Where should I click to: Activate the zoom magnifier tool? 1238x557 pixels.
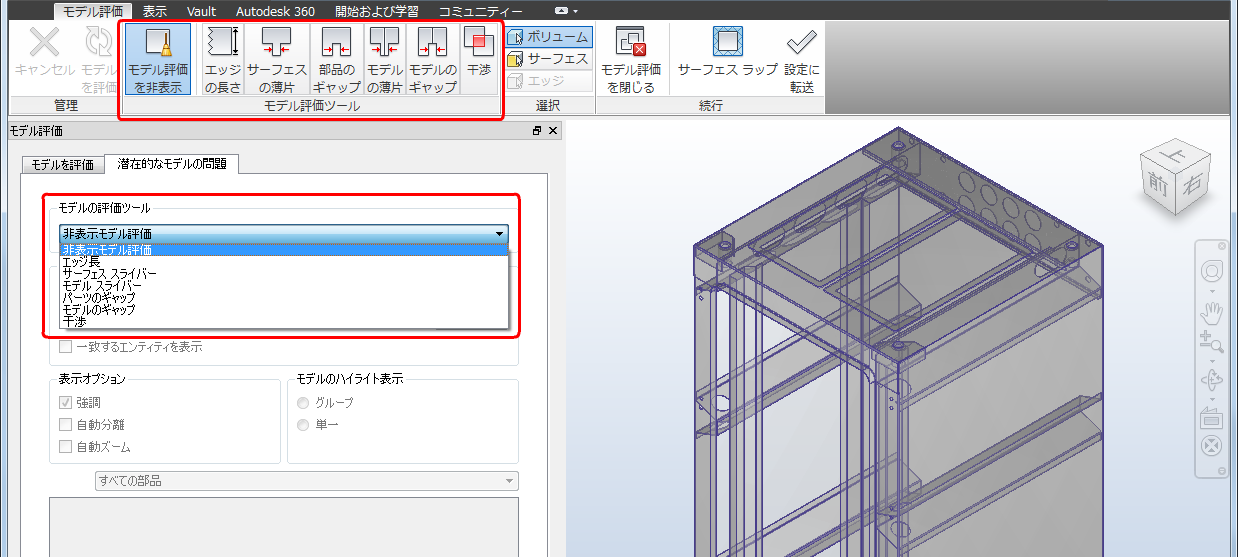(1212, 342)
